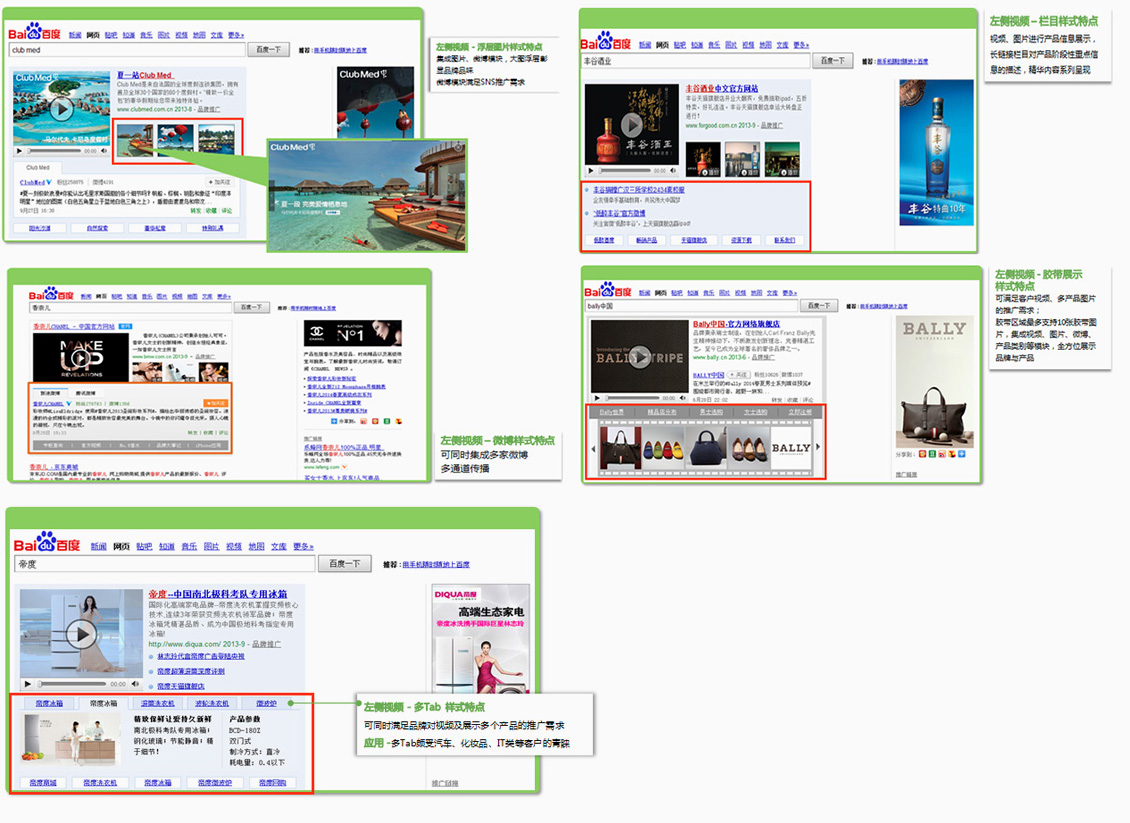The image size is (1130, 823).
Task: Click into the club med search field
Action: [x=128, y=50]
